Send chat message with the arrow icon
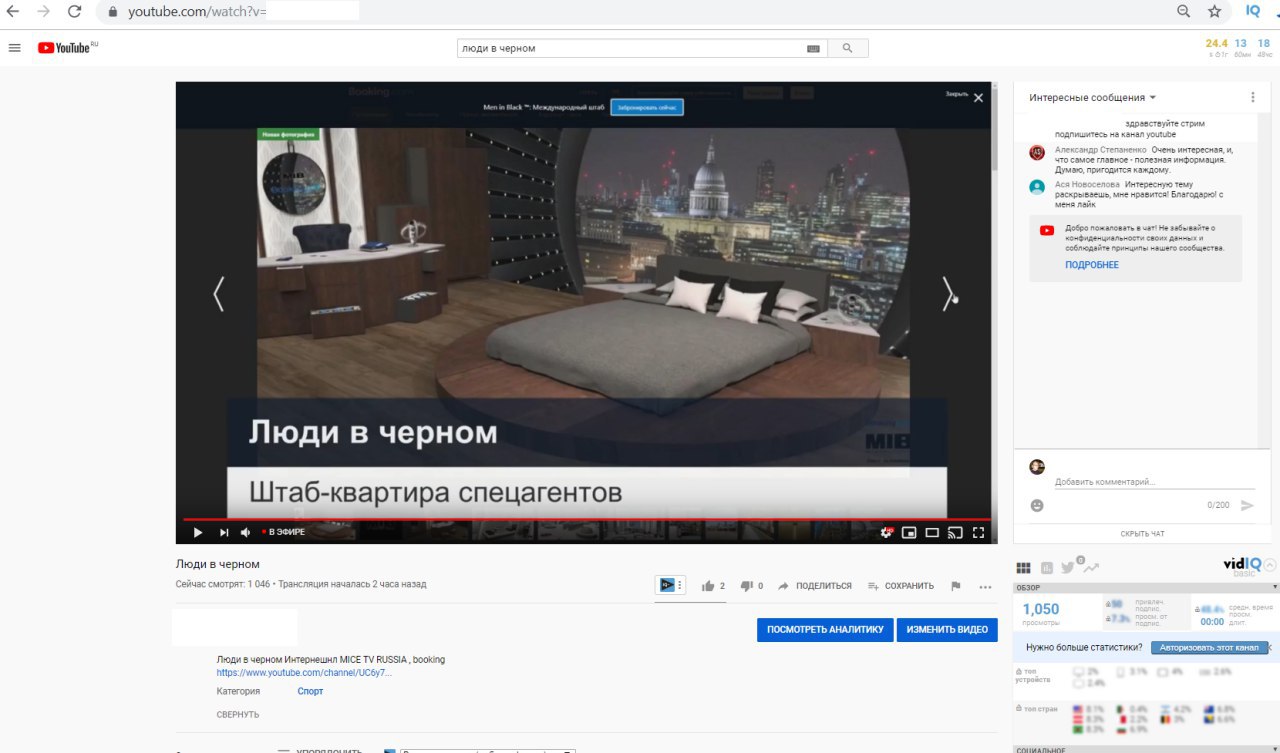This screenshot has width=1280, height=753. click(1247, 506)
